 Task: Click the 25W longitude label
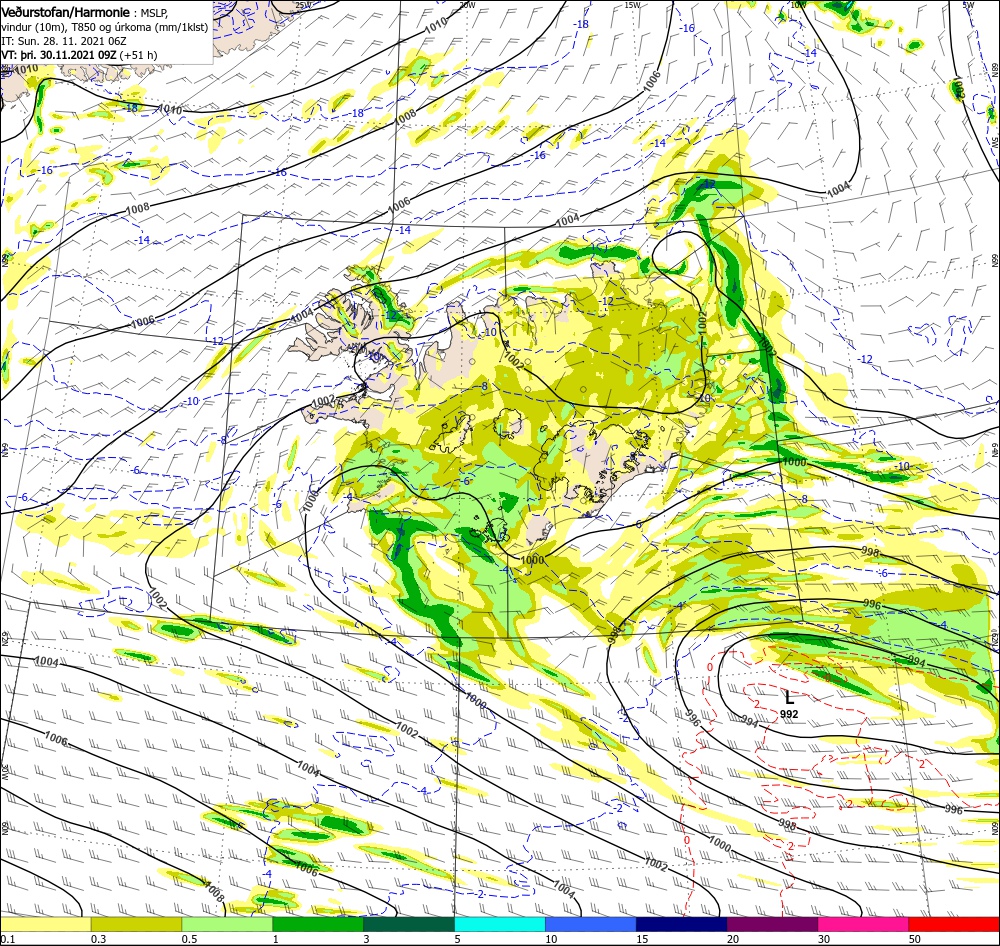pos(303,5)
